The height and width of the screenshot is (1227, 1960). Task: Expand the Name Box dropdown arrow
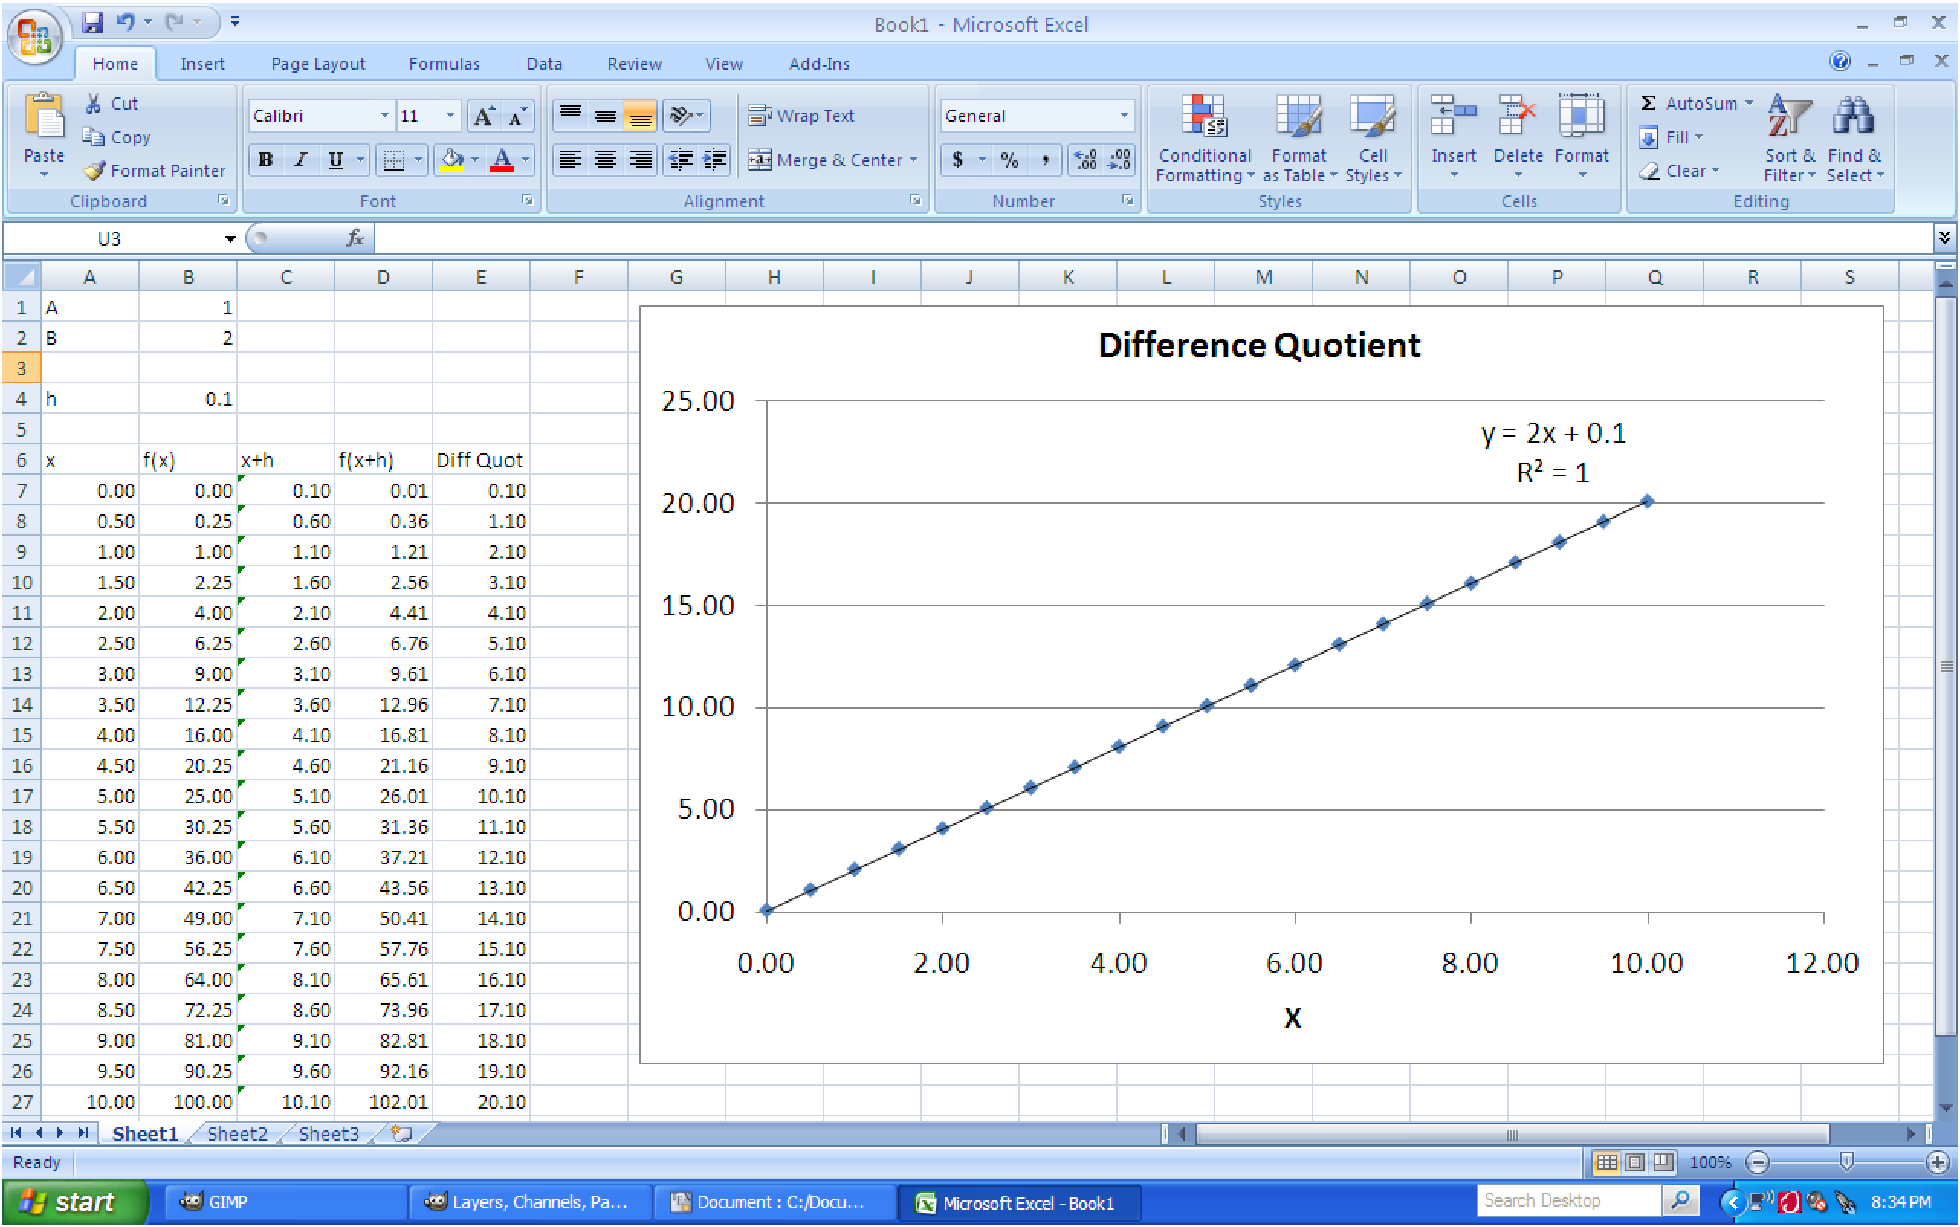point(230,238)
